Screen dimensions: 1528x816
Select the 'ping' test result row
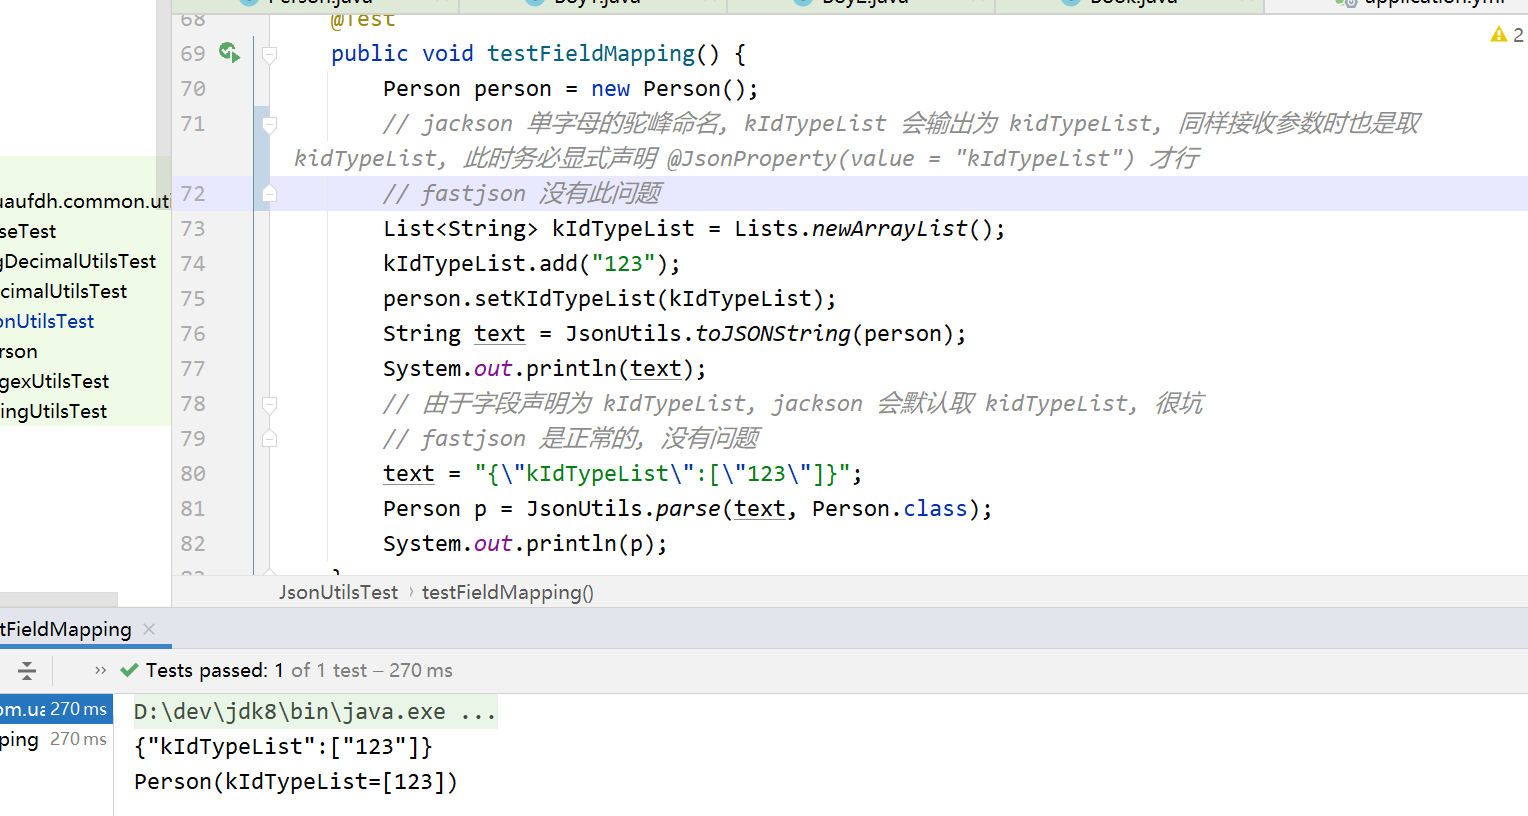(56, 739)
